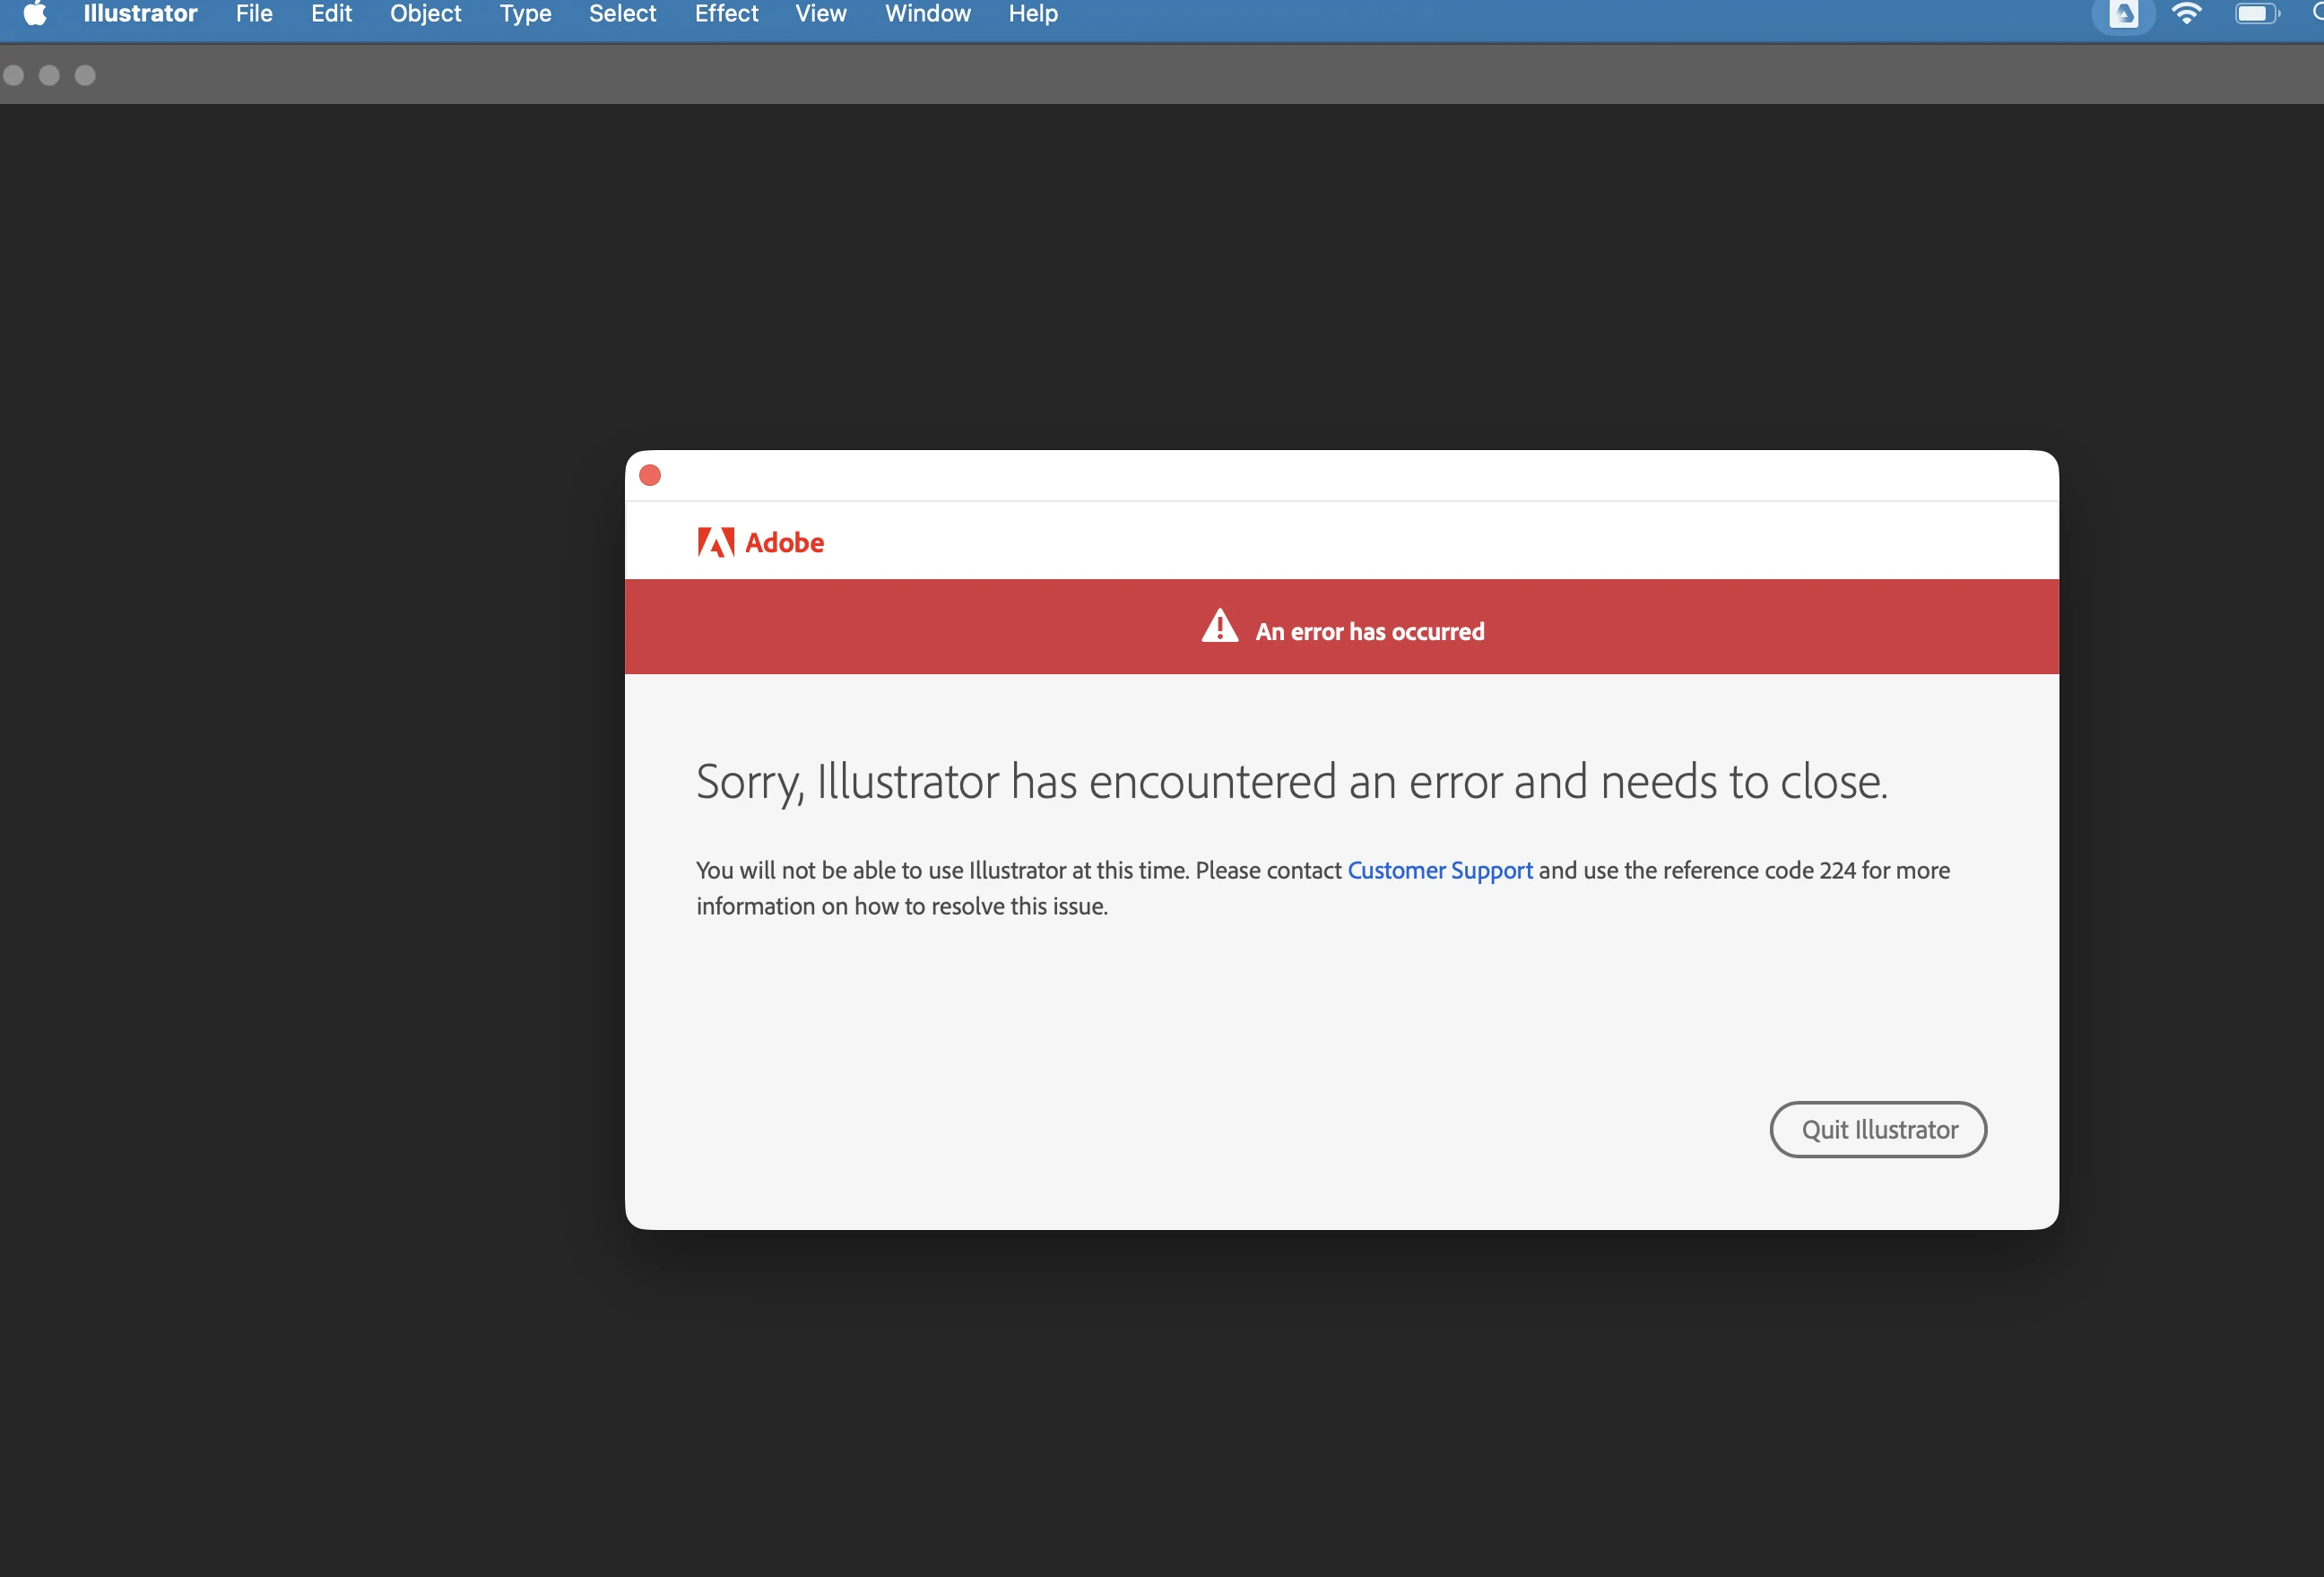Open the Type menu

525,14
